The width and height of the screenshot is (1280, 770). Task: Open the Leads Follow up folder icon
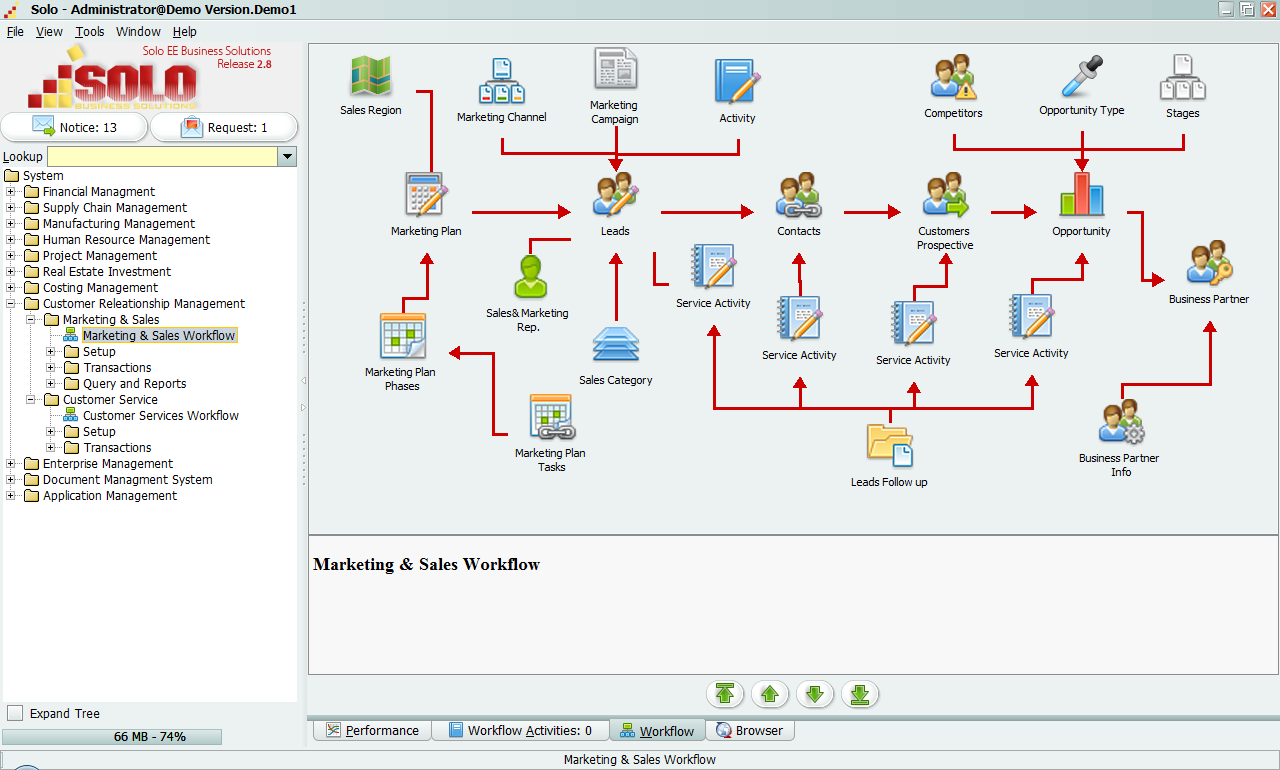[889, 446]
